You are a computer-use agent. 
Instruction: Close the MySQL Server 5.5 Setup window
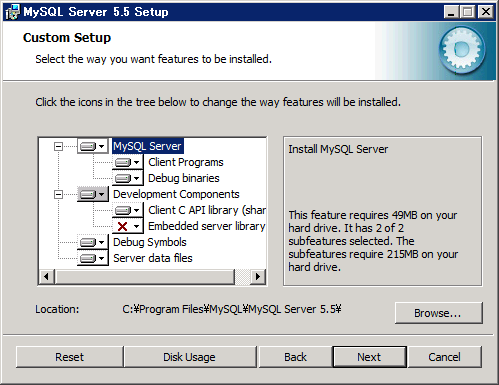[486, 12]
